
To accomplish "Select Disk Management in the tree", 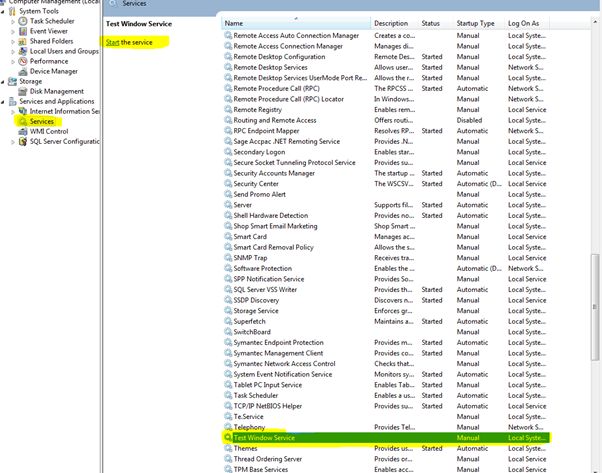I will tap(57, 91).
